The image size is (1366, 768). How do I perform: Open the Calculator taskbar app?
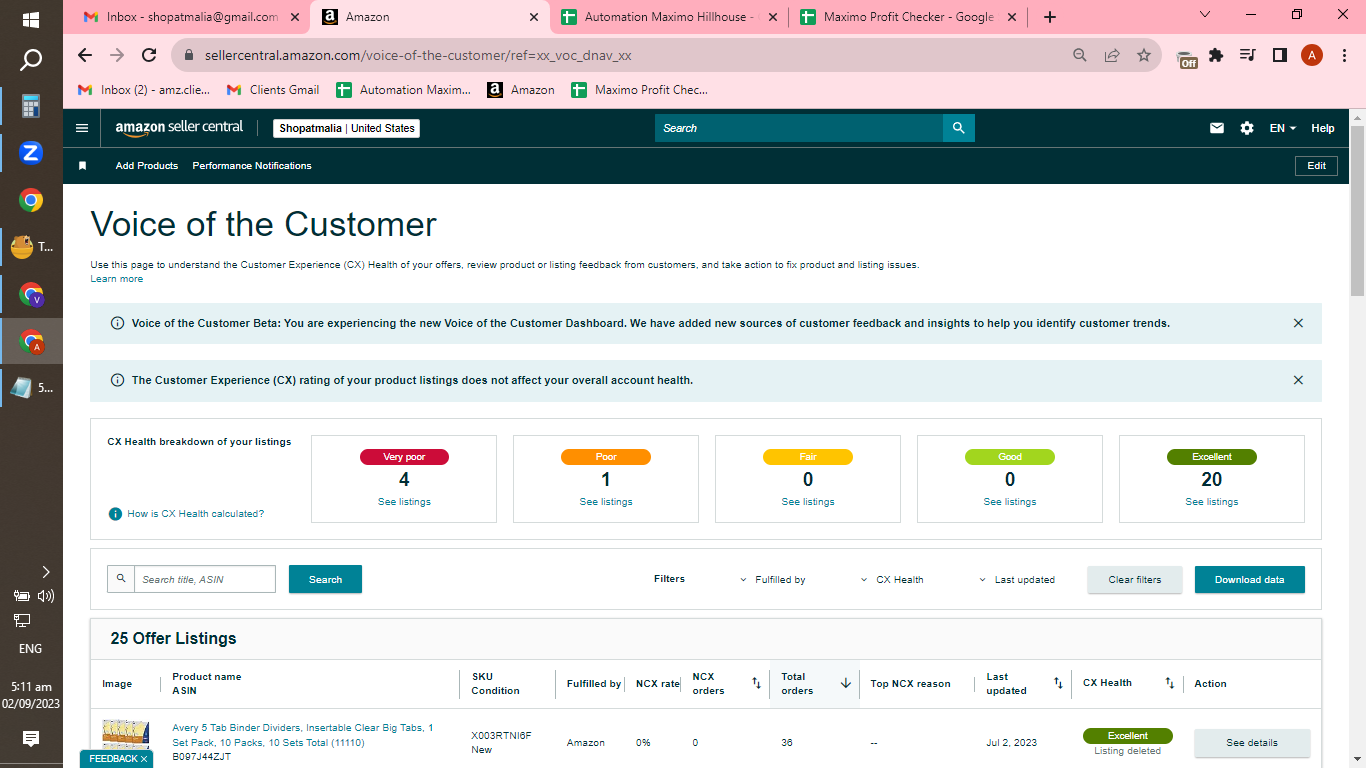point(31,106)
